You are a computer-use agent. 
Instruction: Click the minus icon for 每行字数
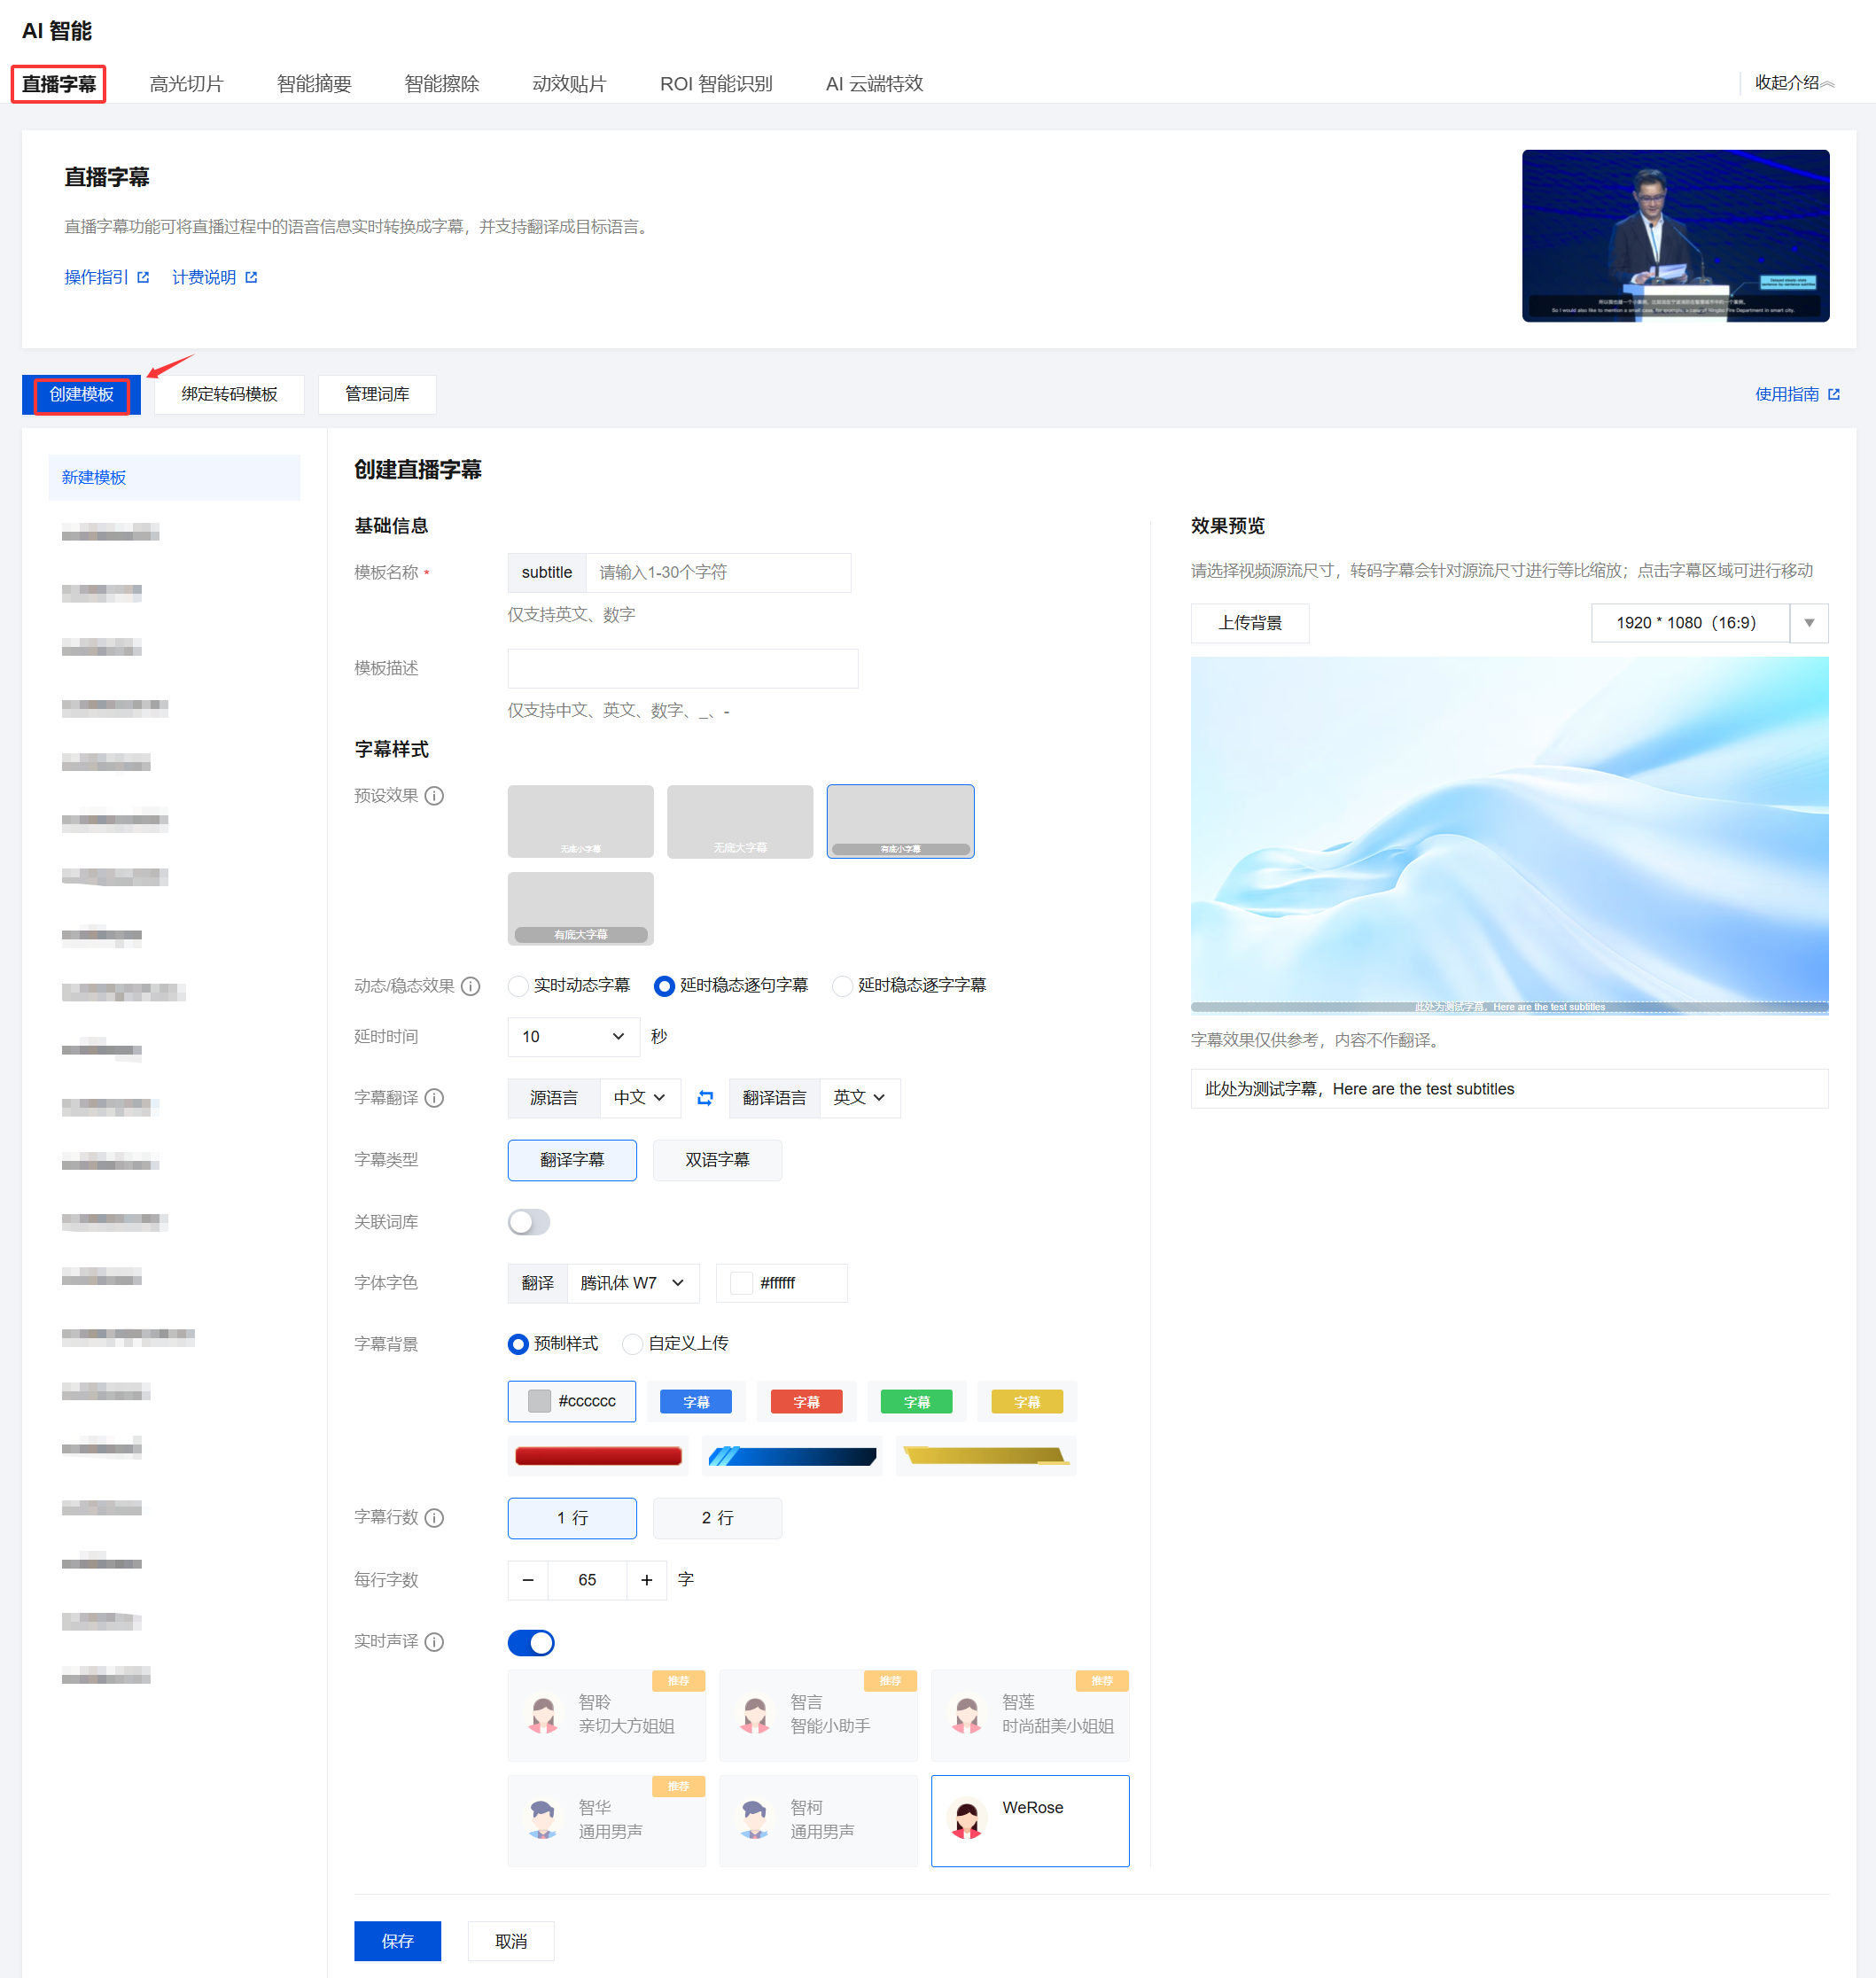click(x=528, y=1580)
